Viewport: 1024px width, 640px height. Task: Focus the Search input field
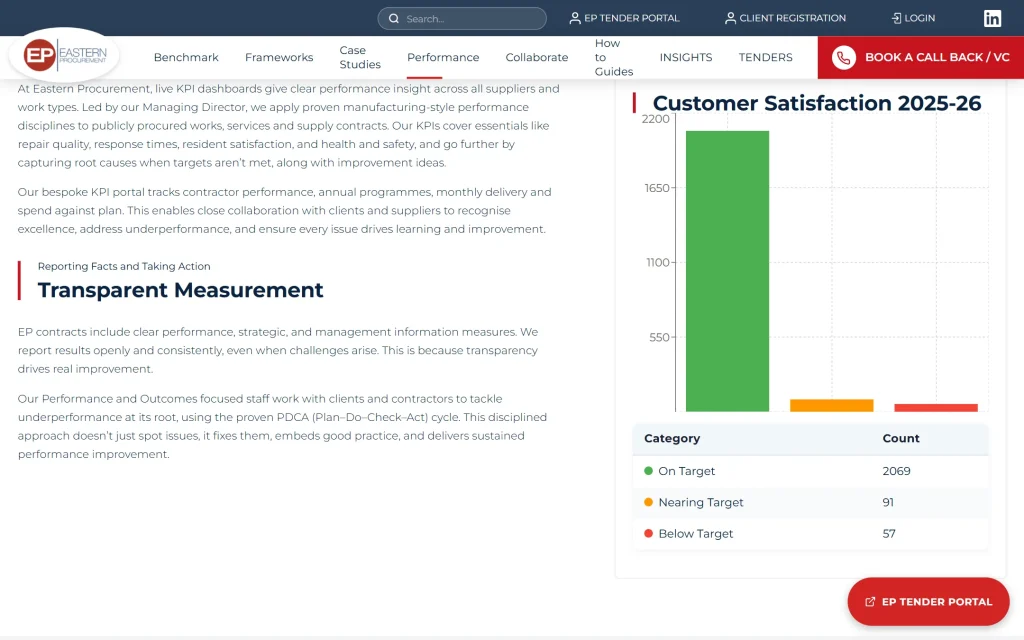click(462, 18)
